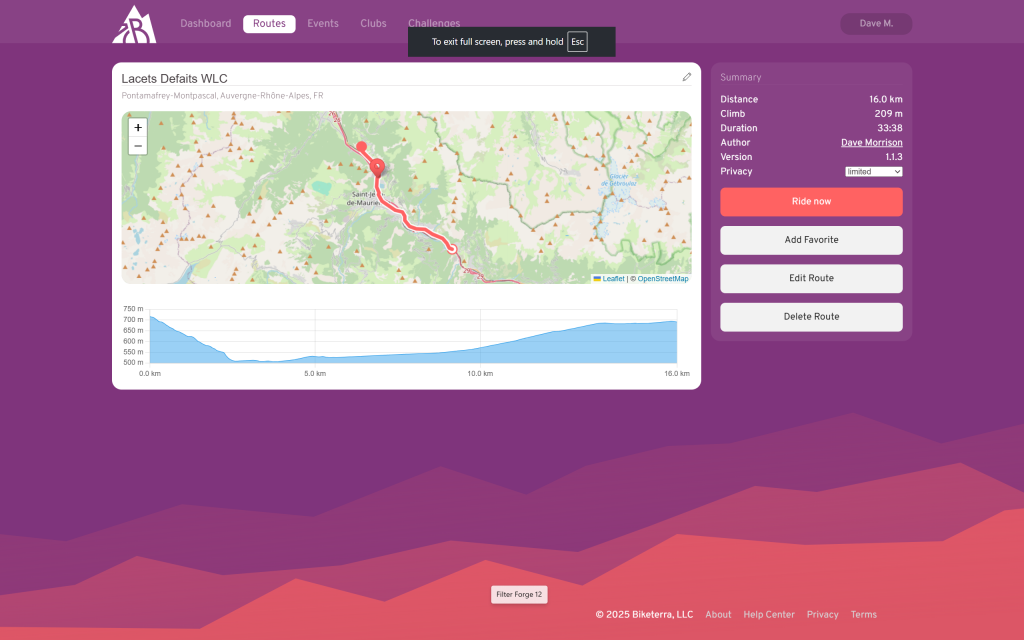The height and width of the screenshot is (640, 1024).
Task: Click the Edit Route button
Action: click(811, 278)
